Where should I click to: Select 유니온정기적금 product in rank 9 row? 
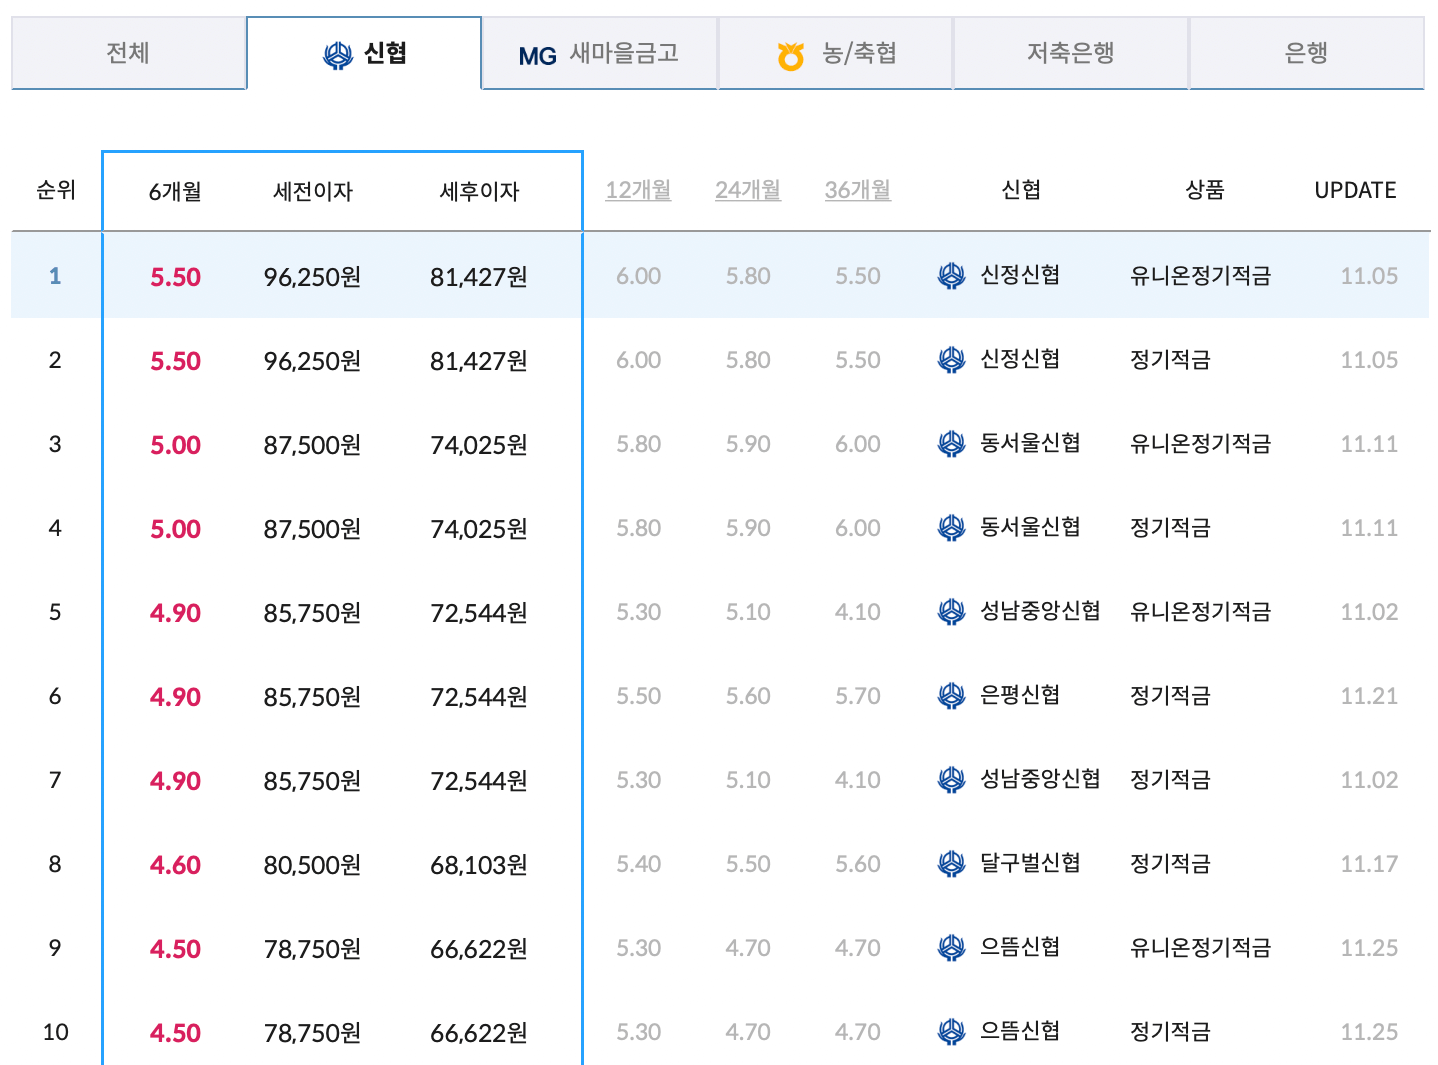click(x=1200, y=948)
